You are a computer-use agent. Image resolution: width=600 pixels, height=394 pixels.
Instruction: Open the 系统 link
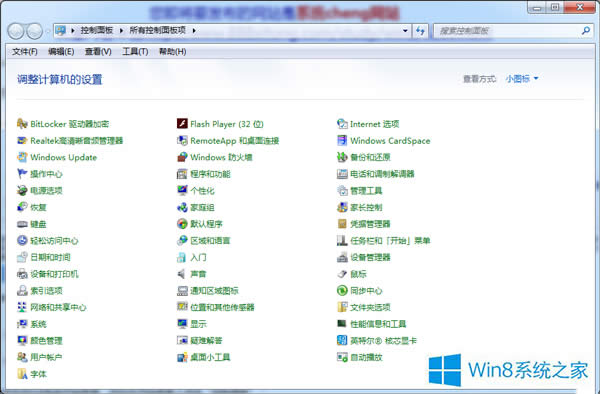(38, 324)
